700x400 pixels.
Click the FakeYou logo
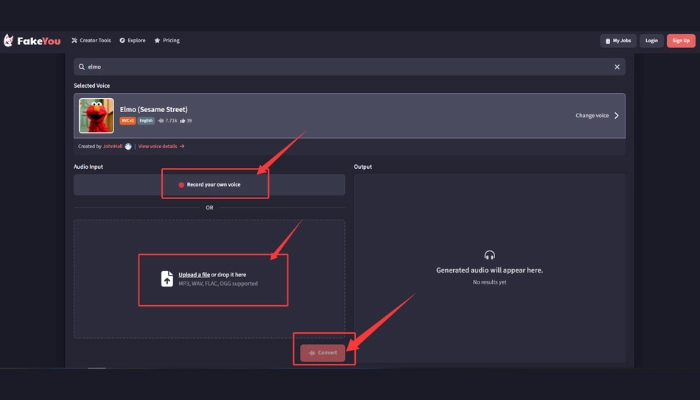pos(32,41)
